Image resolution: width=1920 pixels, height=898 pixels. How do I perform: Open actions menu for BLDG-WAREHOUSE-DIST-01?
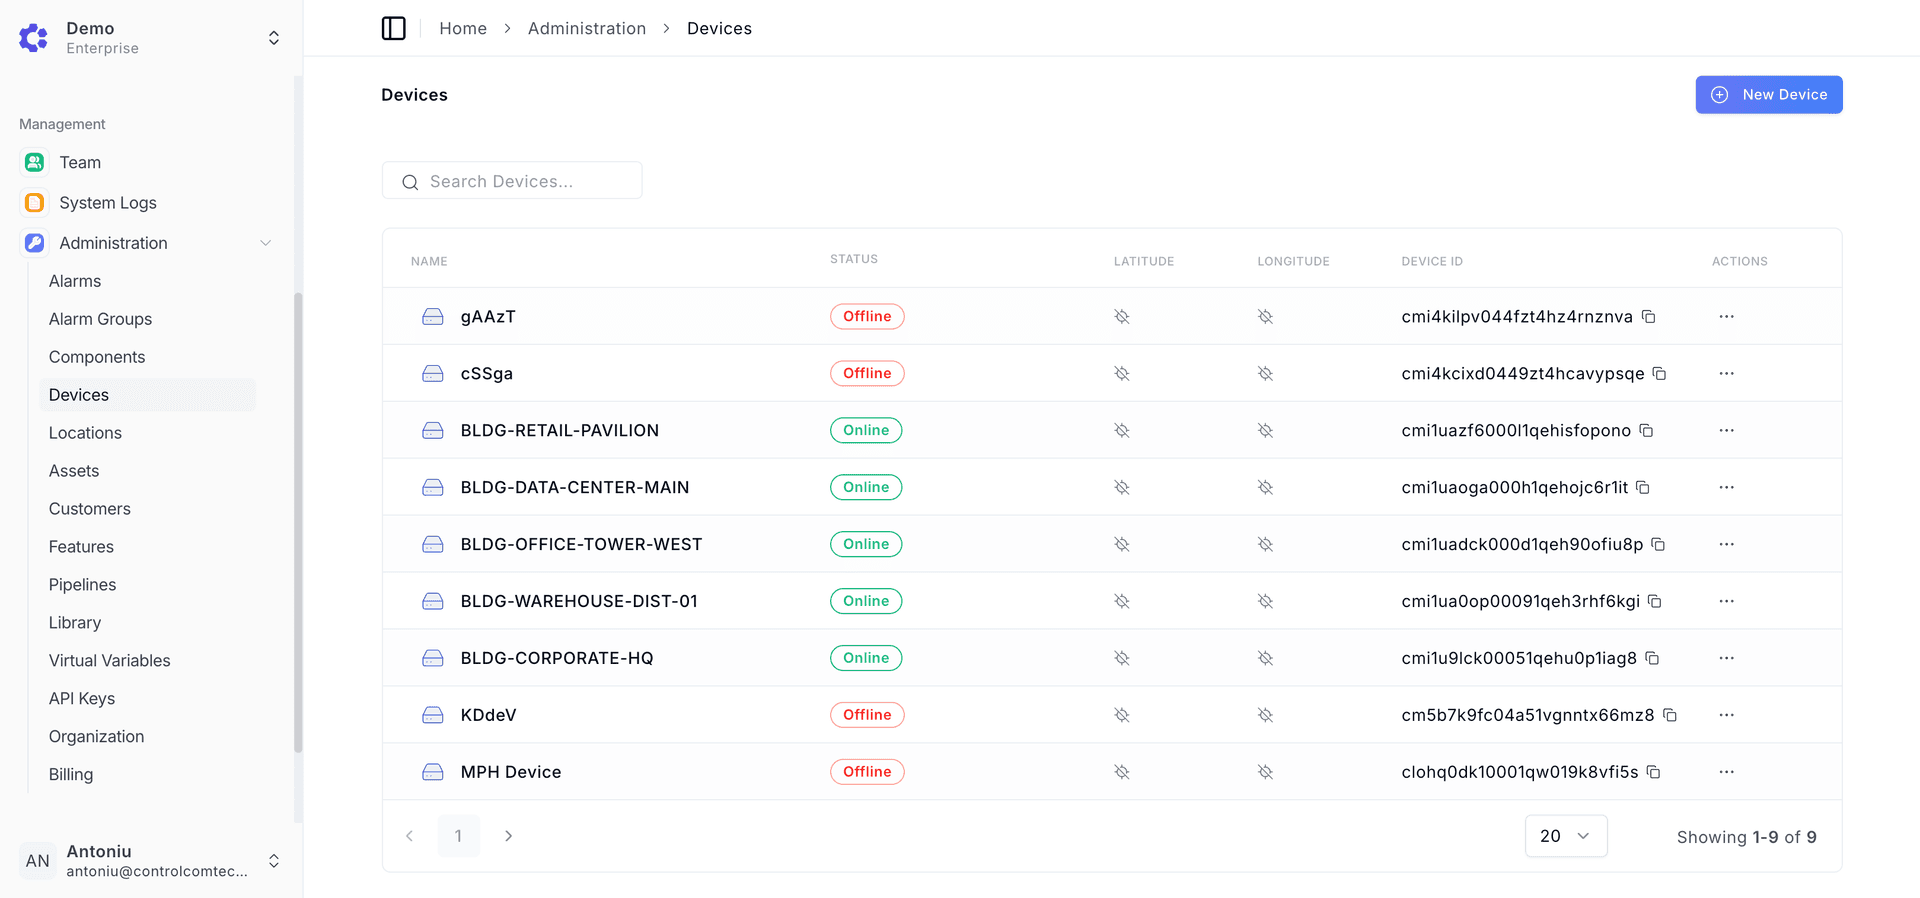(x=1727, y=602)
